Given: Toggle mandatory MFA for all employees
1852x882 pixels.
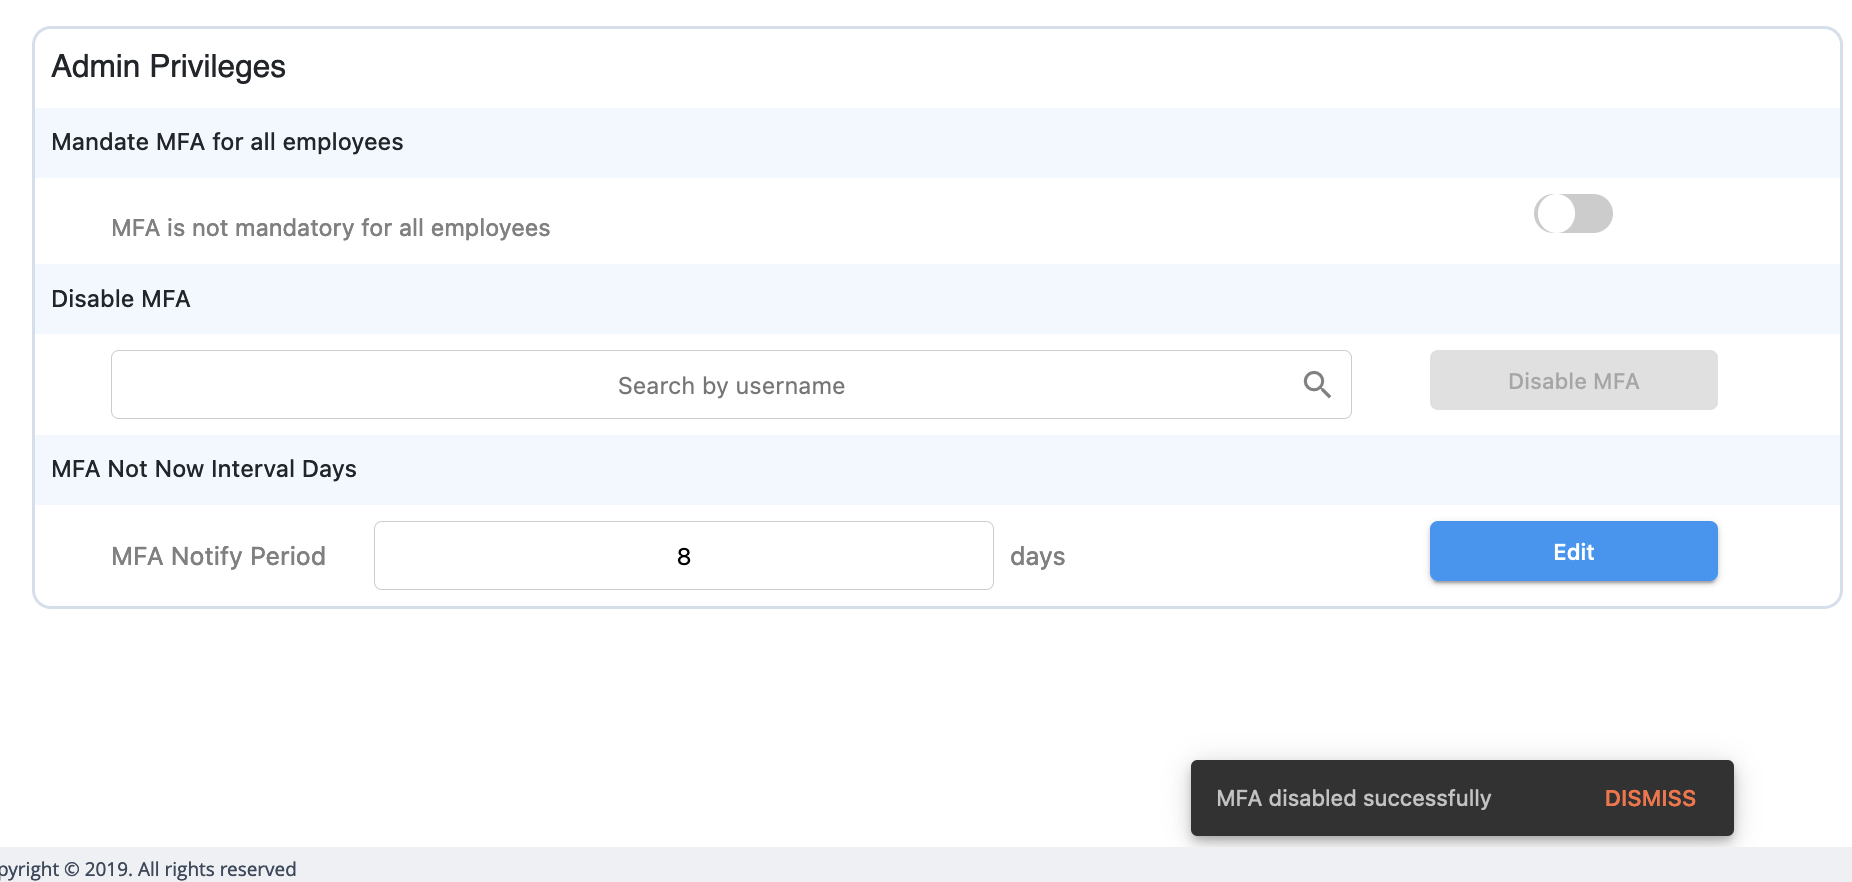Looking at the screenshot, I should 1573,214.
